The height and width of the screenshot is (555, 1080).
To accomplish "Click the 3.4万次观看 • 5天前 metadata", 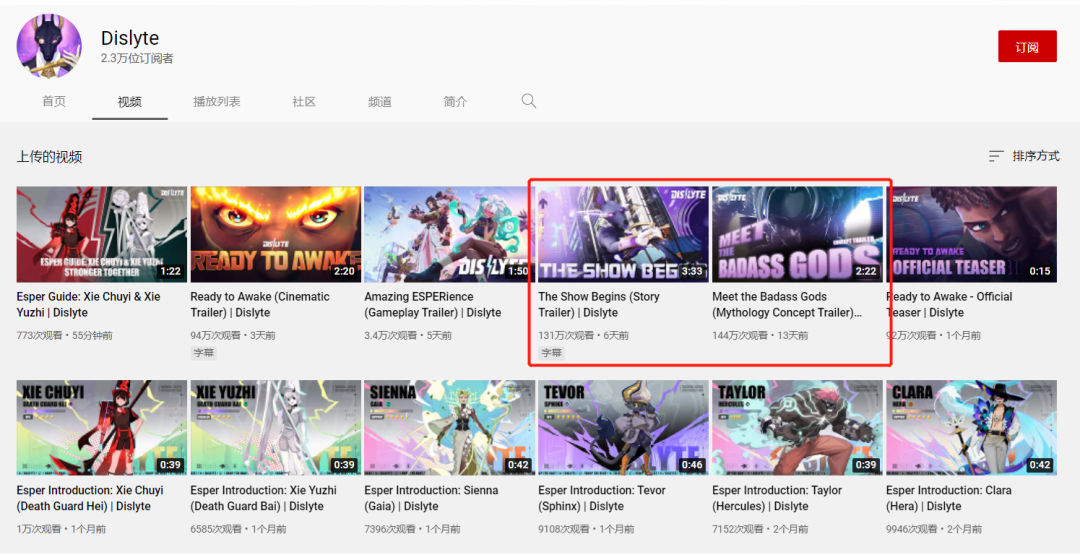I will point(408,335).
